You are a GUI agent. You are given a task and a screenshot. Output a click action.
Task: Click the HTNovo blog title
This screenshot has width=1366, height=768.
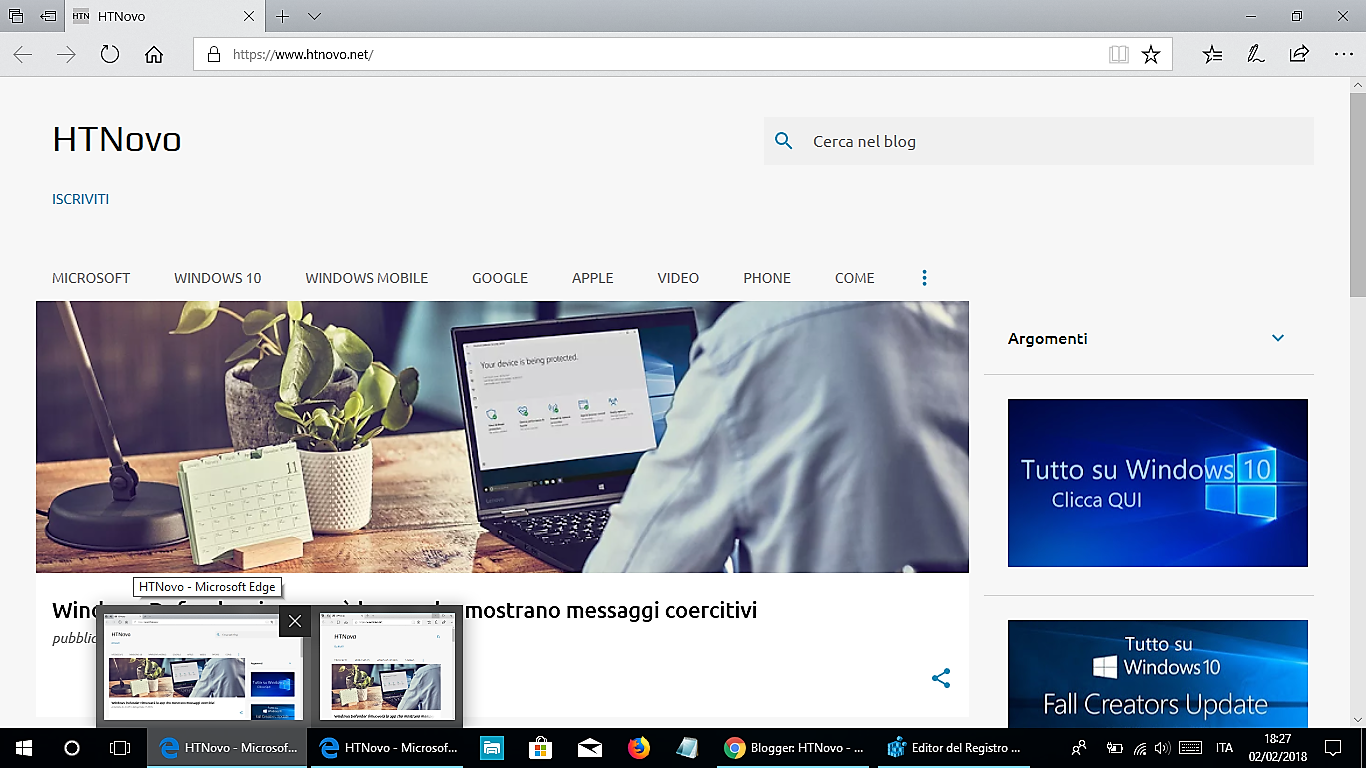point(117,139)
